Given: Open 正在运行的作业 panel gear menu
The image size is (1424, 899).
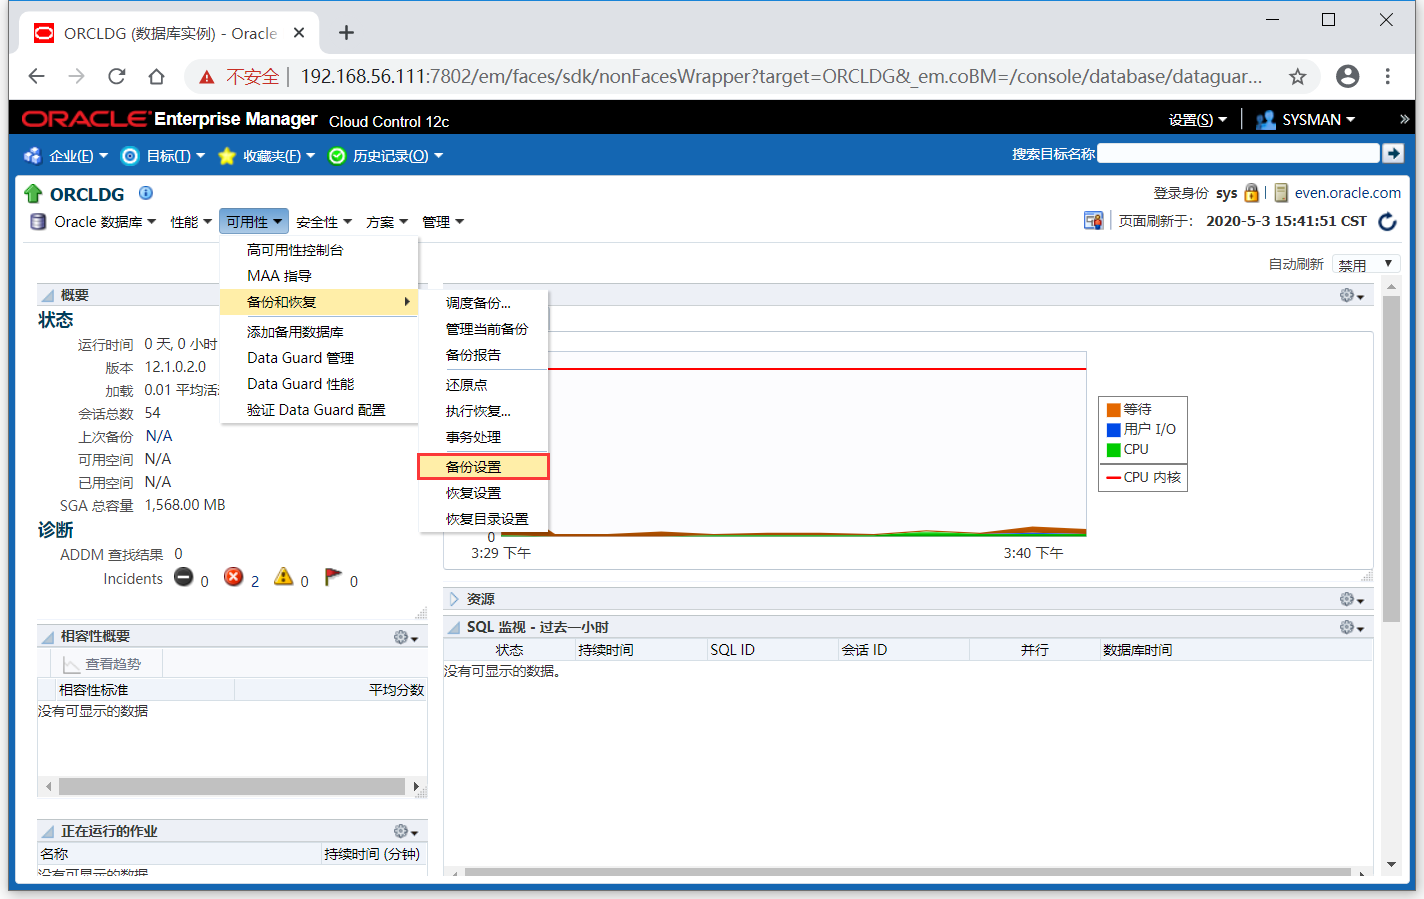Looking at the screenshot, I should pyautogui.click(x=405, y=831).
